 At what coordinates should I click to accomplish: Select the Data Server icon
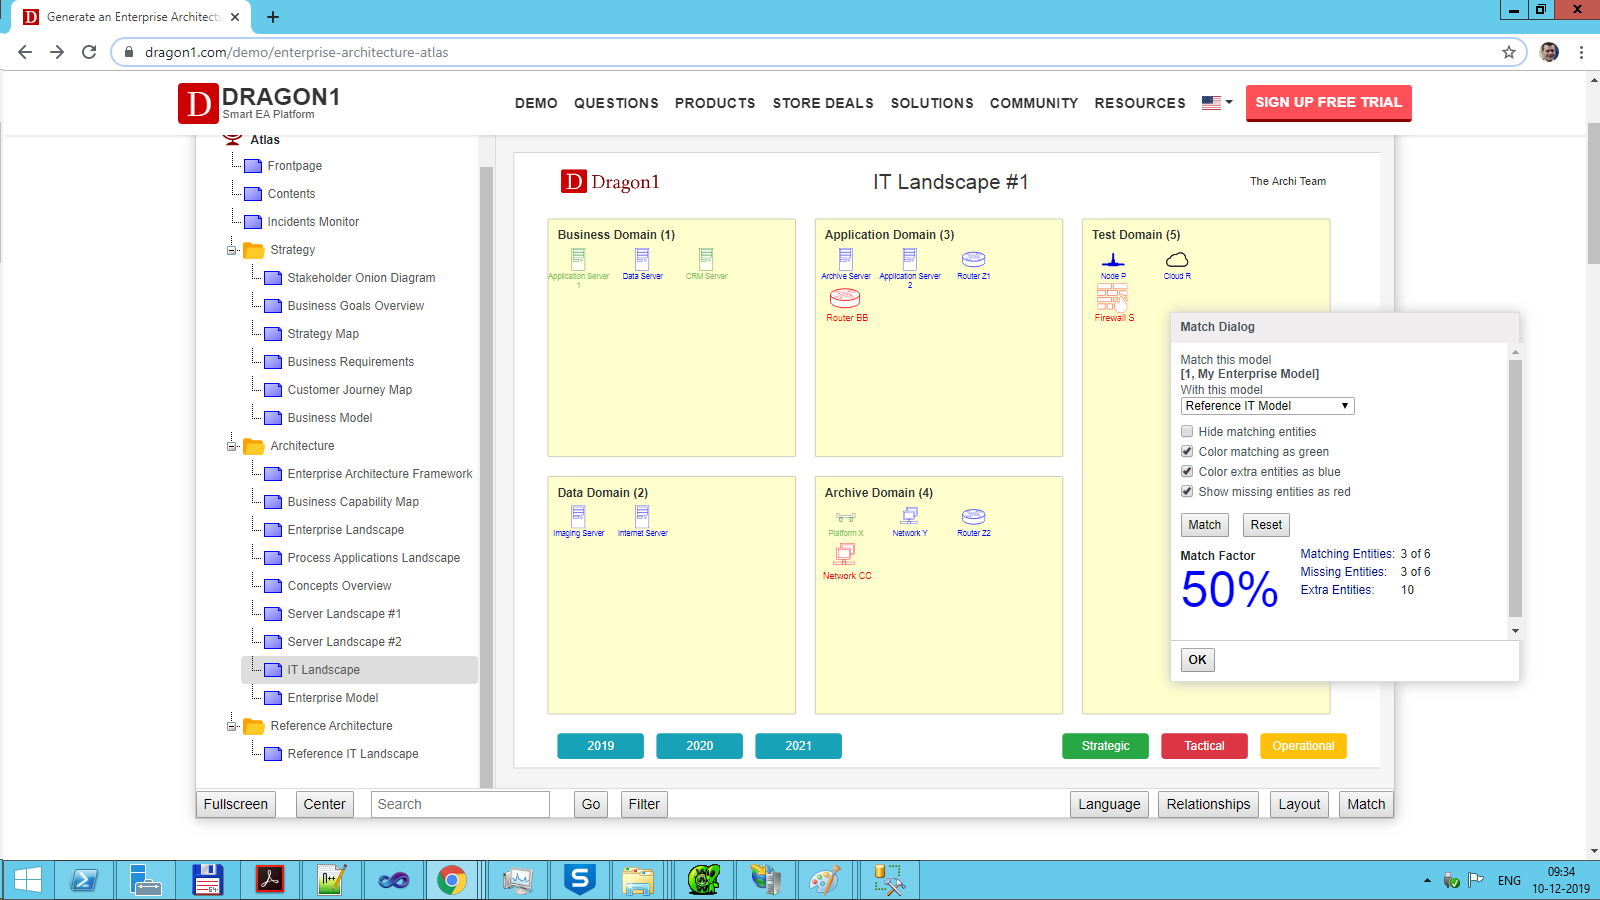pos(642,260)
